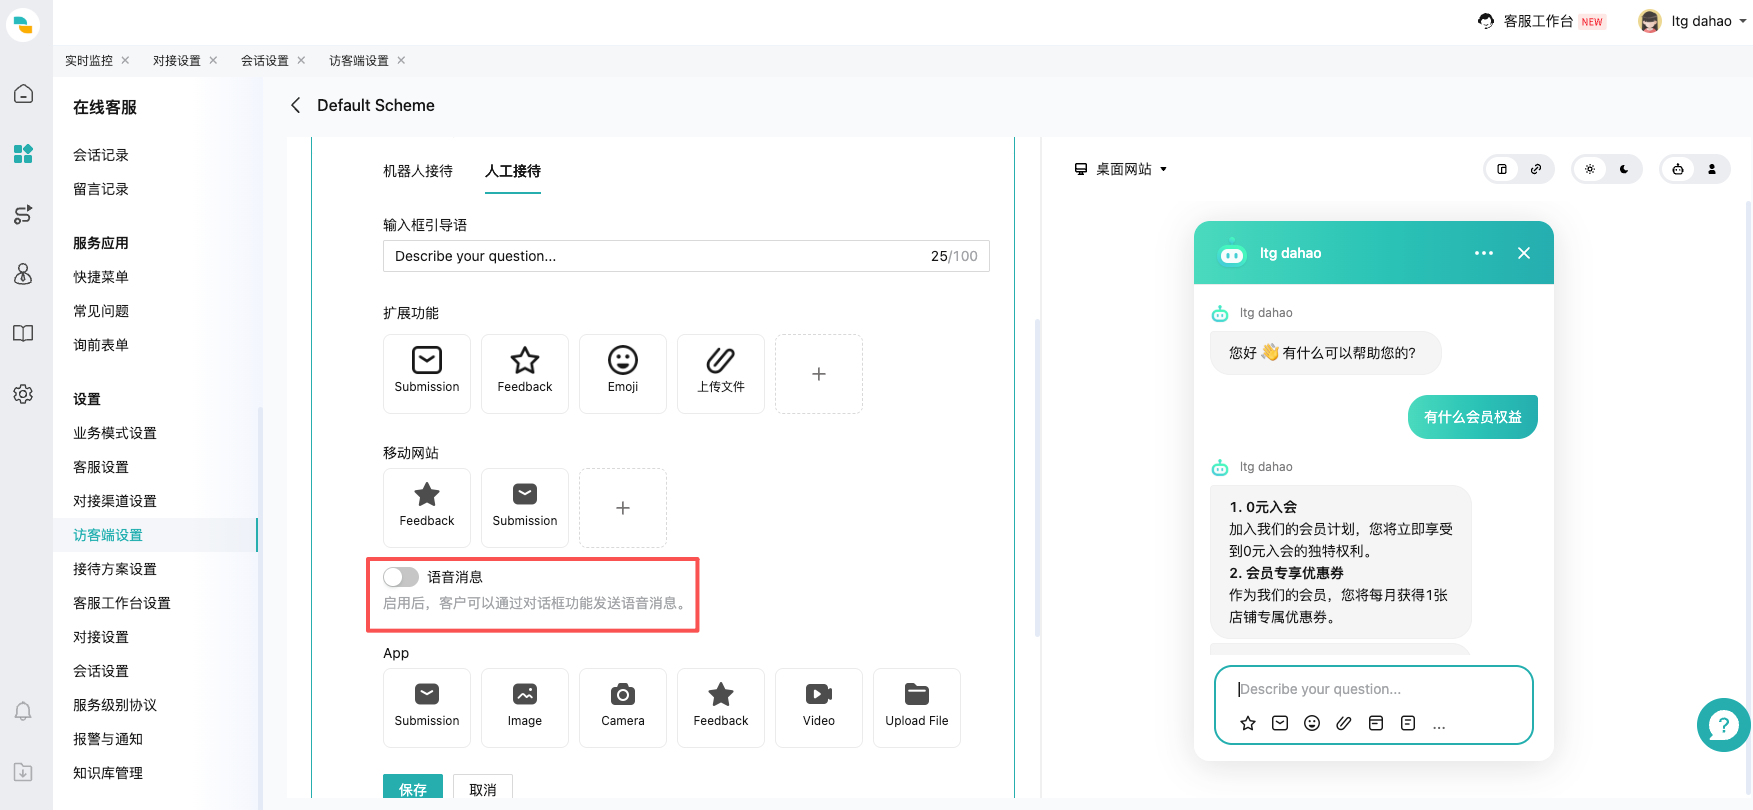
Task: Close the chat preview widget
Action: point(1524,253)
